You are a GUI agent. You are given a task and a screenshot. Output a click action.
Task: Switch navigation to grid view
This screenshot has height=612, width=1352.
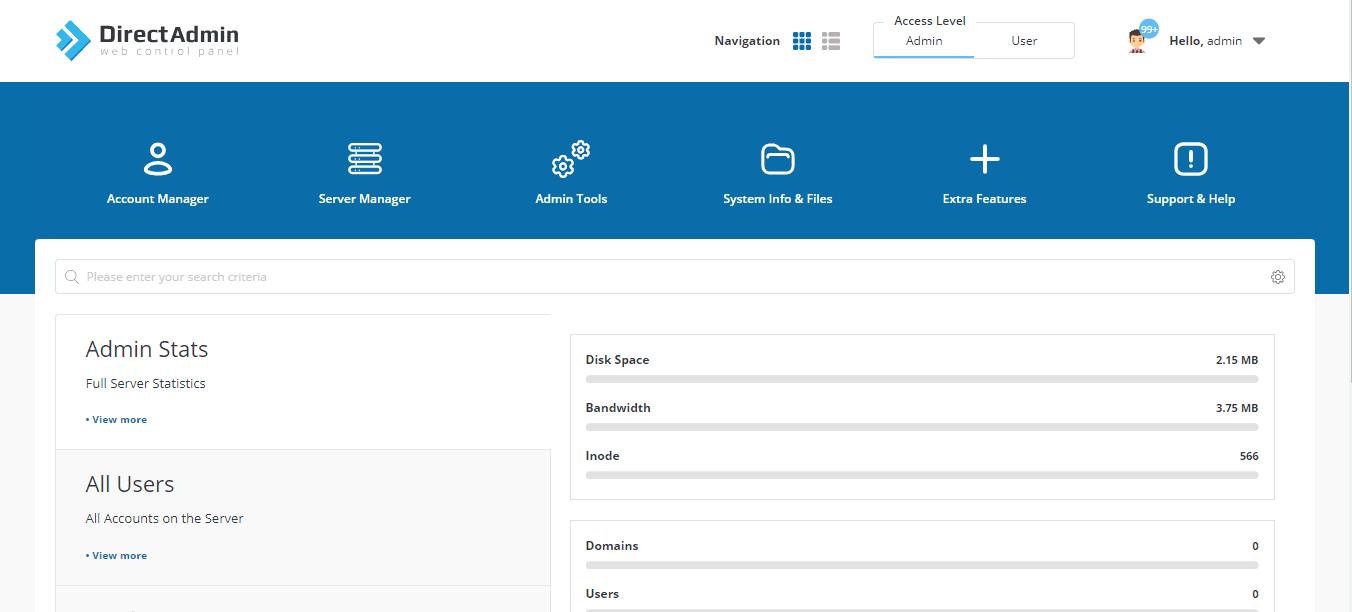tap(802, 41)
